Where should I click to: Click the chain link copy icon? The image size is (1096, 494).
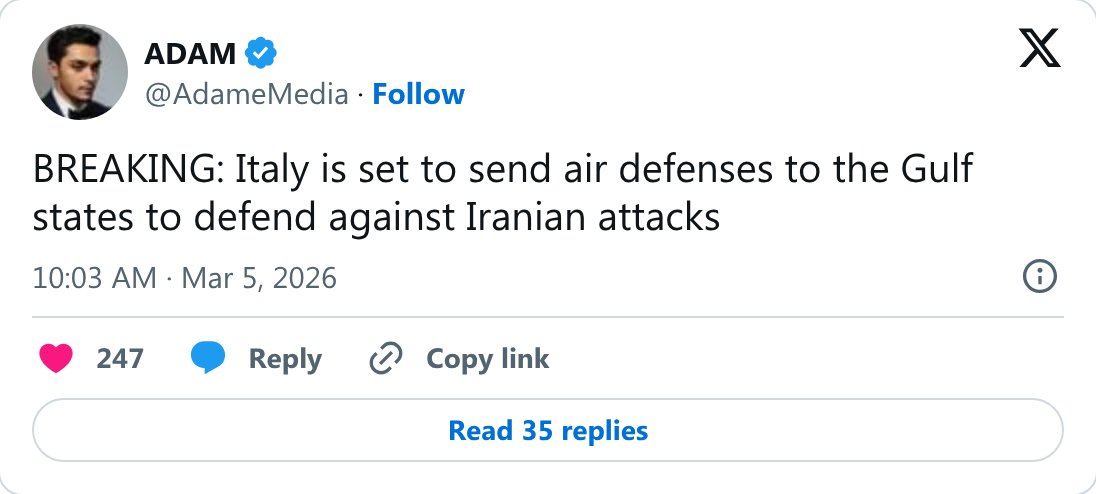tap(386, 358)
